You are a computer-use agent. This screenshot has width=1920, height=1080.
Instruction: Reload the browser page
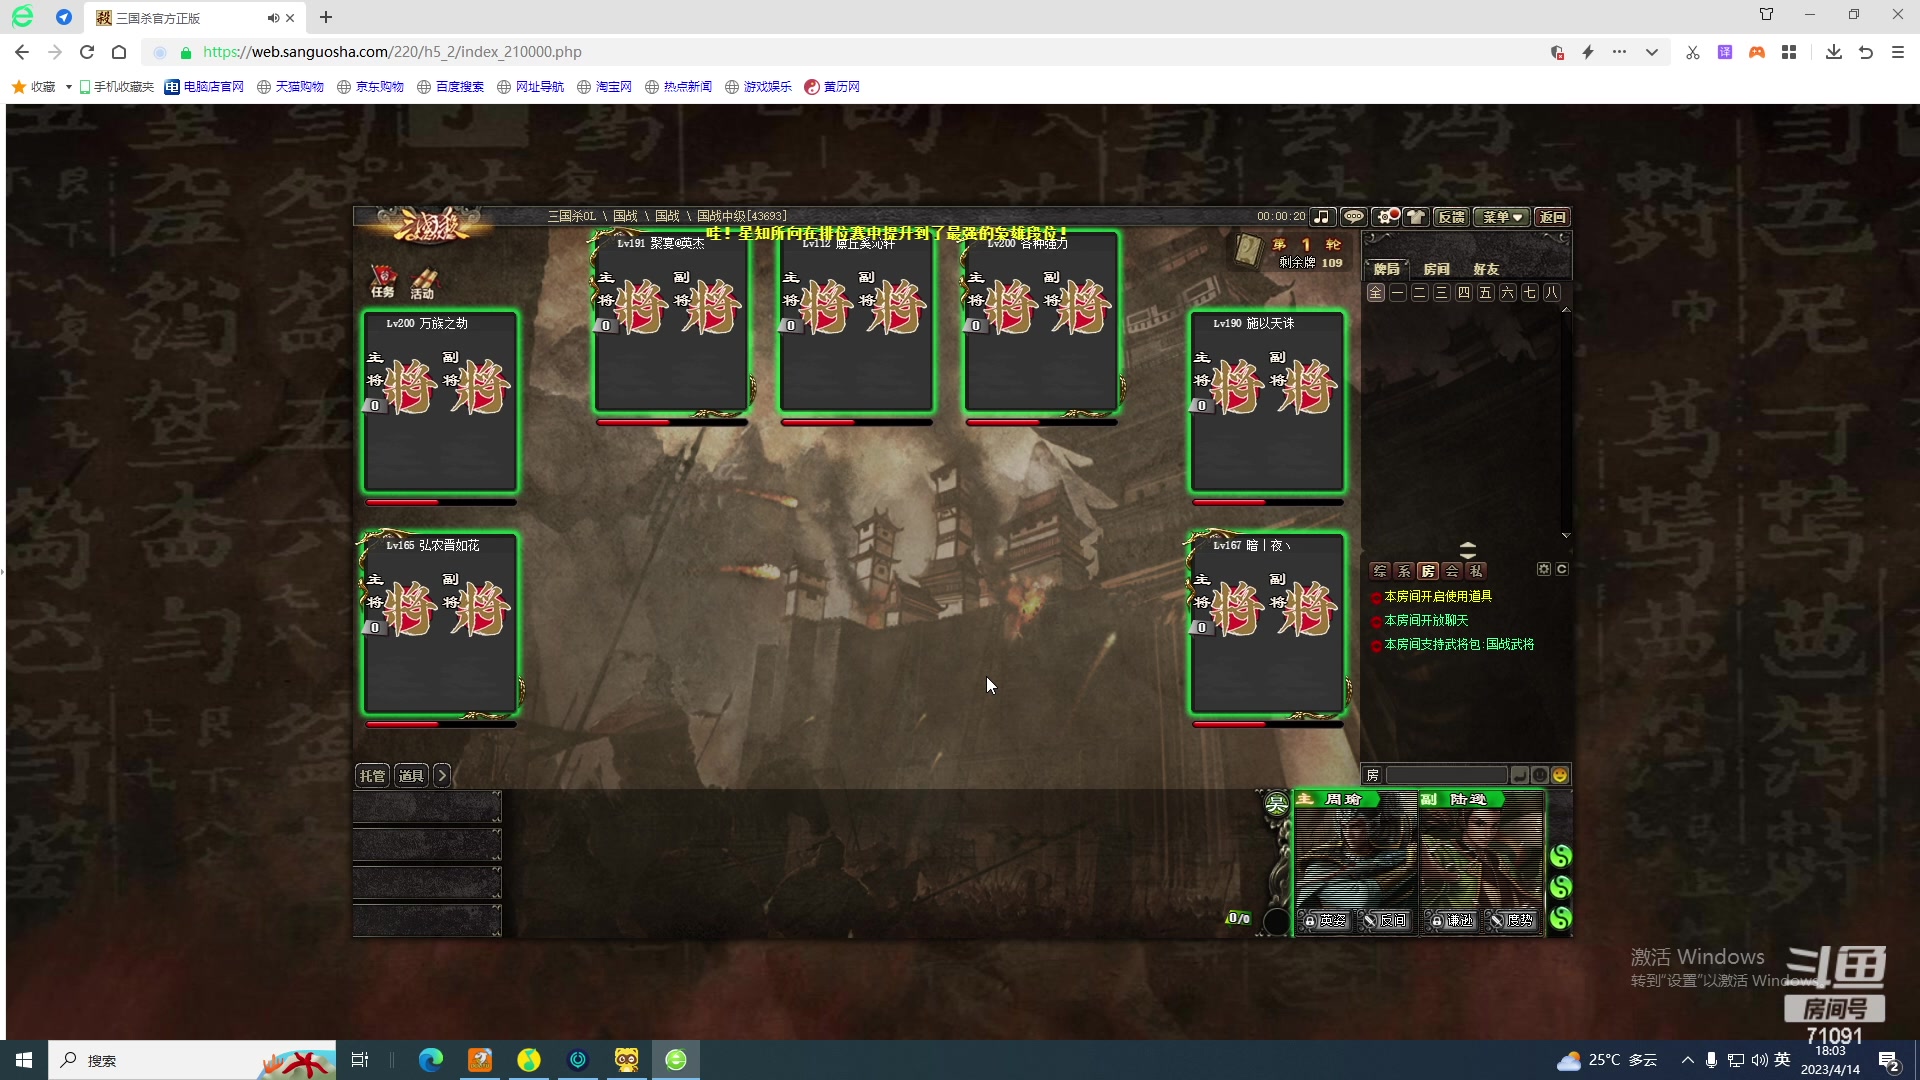(x=87, y=52)
